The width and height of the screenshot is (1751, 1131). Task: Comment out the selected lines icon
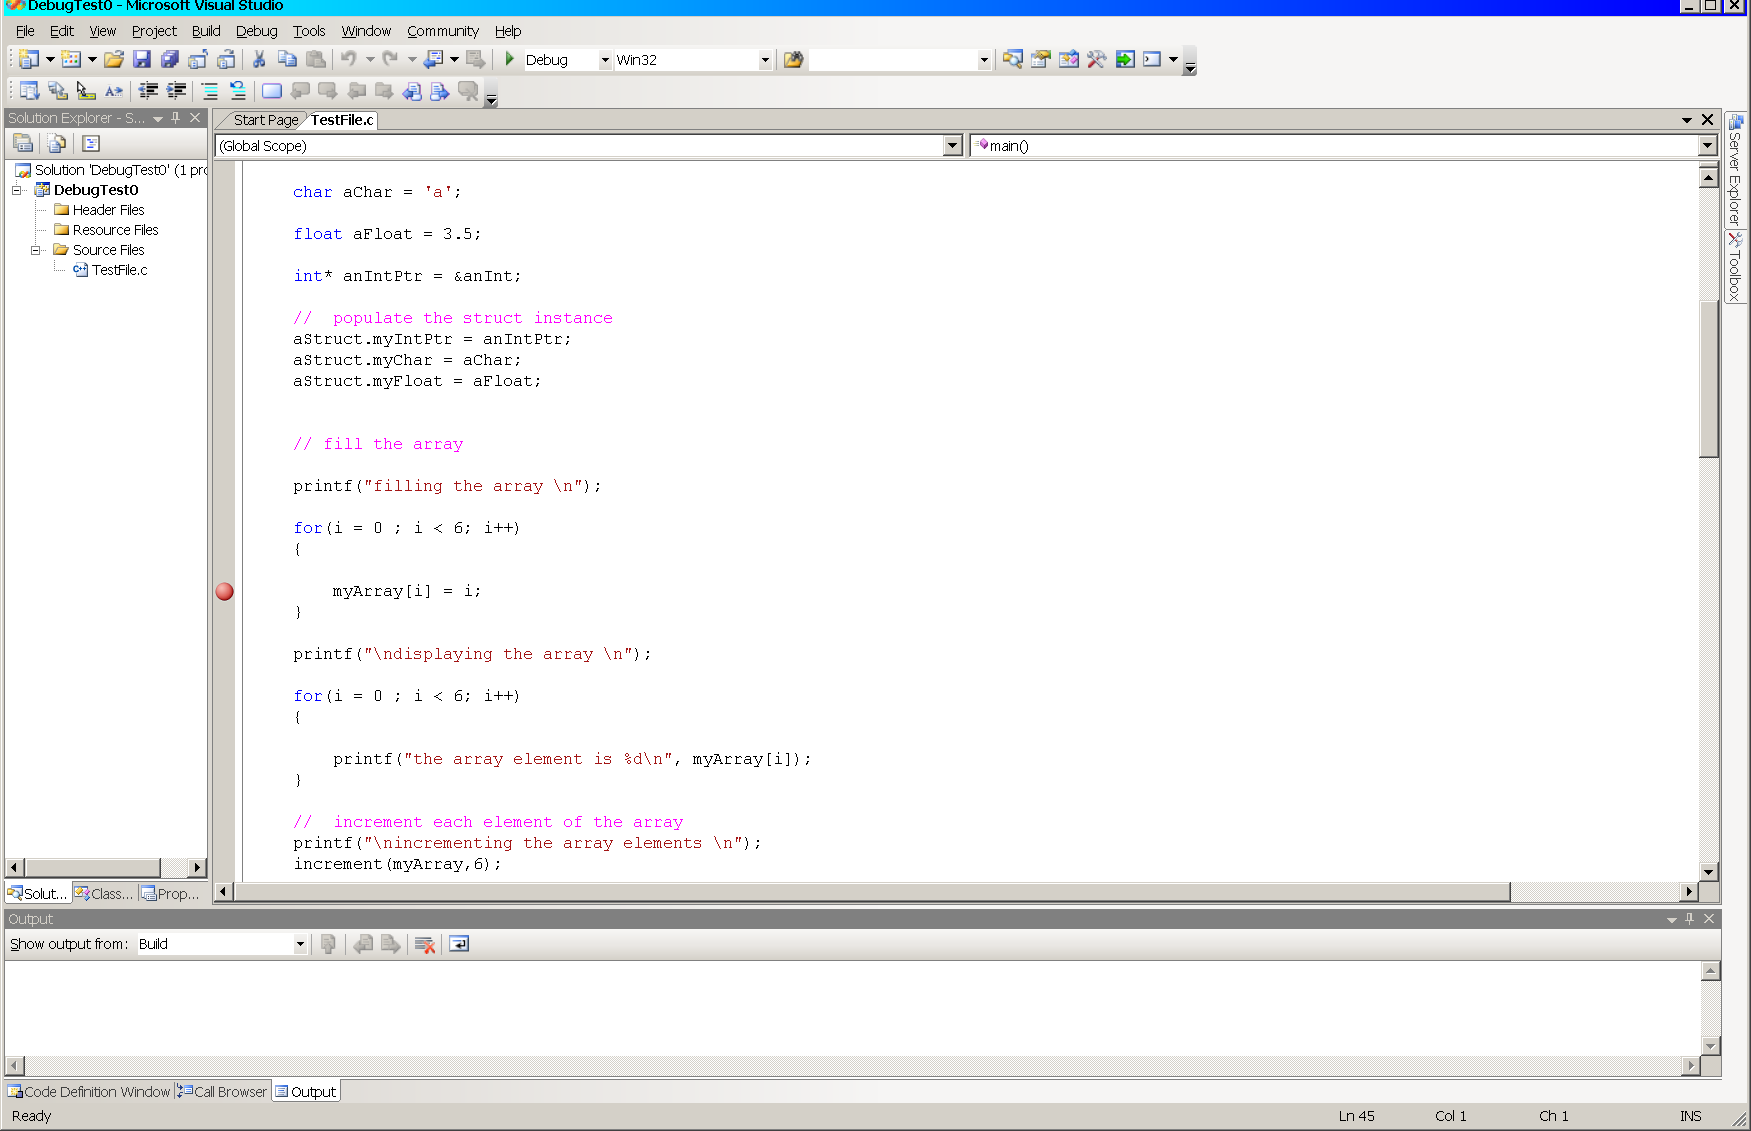210,91
